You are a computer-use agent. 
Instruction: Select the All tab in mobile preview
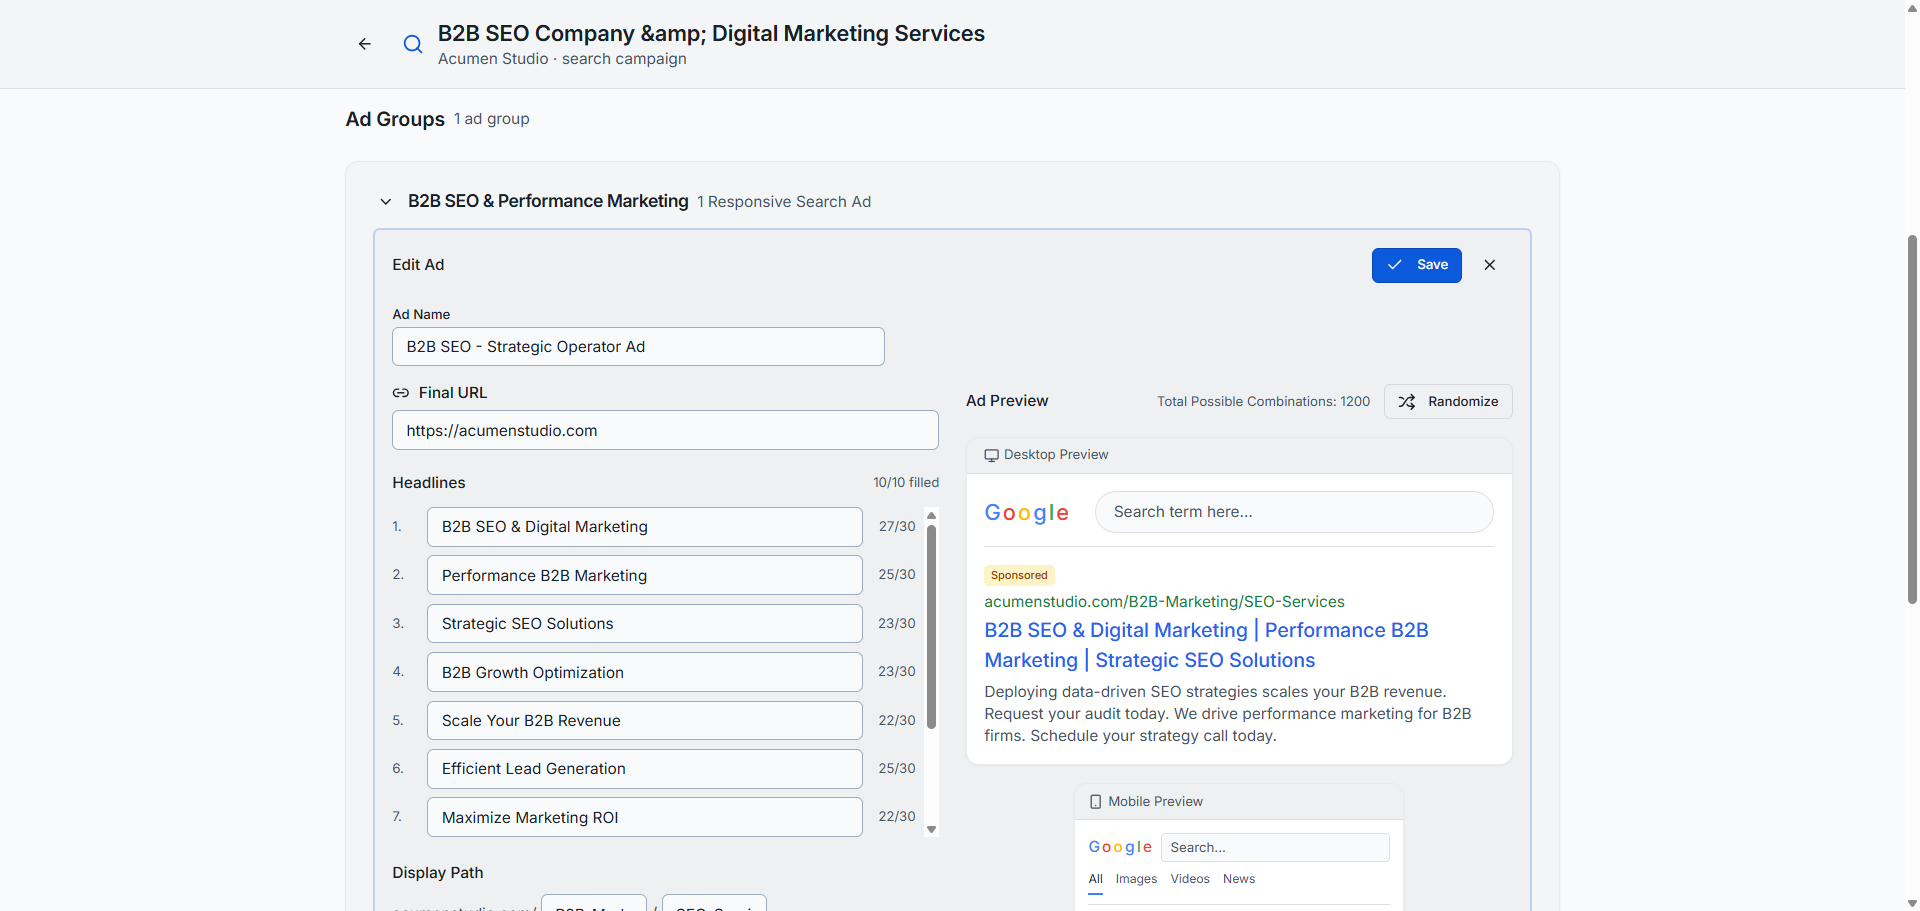pyautogui.click(x=1096, y=879)
